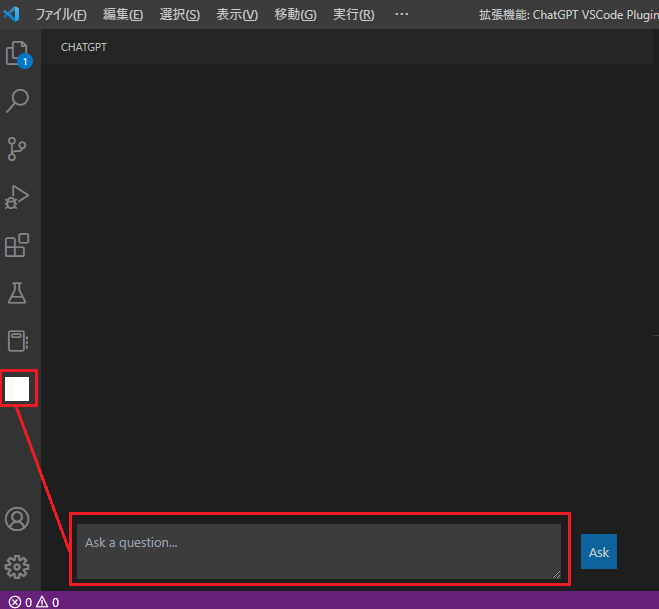The height and width of the screenshot is (609, 659).
Task: Open the 移動(G) menu
Action: [295, 15]
